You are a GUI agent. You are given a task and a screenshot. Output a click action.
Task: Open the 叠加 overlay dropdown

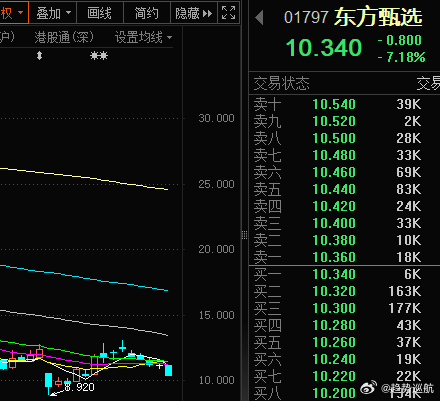click(x=53, y=13)
